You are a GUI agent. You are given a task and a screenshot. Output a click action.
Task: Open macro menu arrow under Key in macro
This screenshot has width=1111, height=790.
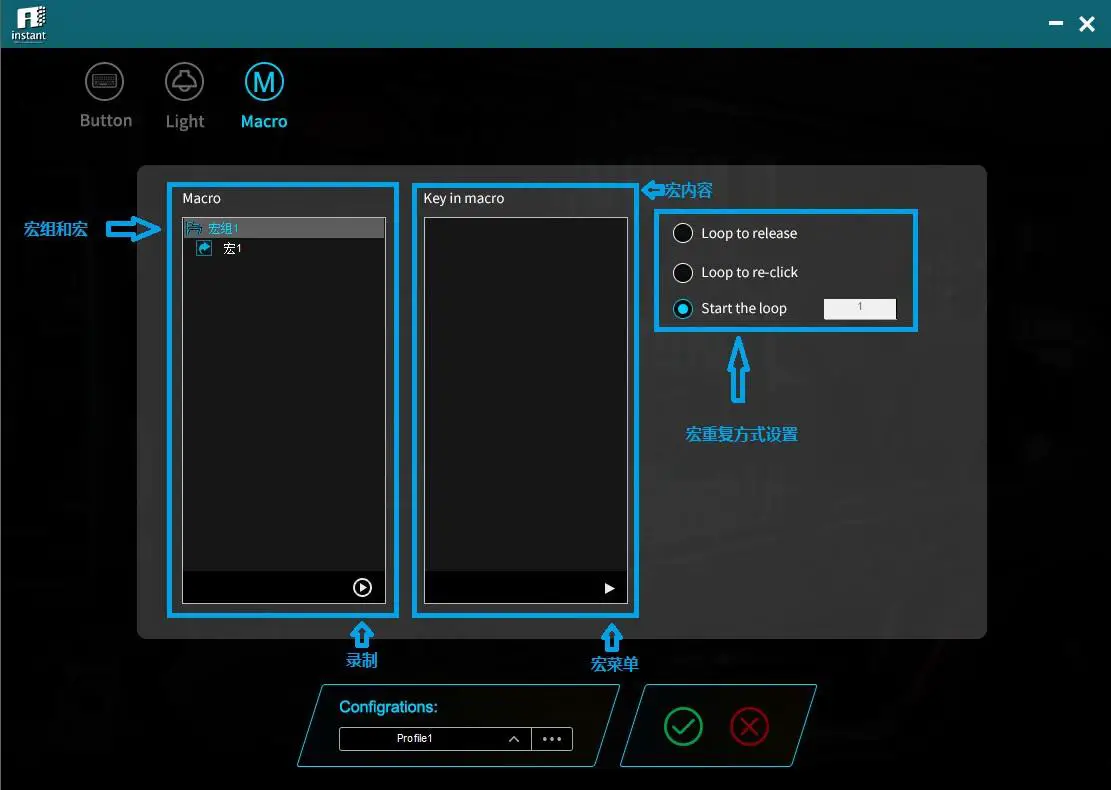(x=609, y=588)
